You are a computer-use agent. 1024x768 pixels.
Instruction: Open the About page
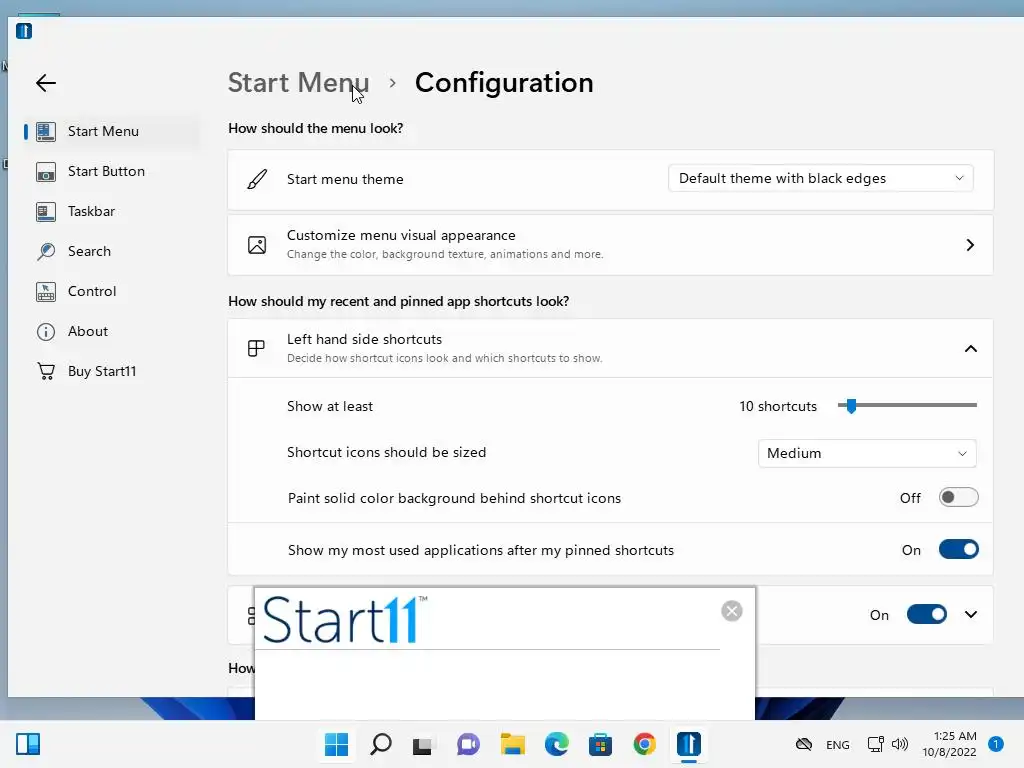[111, 331]
